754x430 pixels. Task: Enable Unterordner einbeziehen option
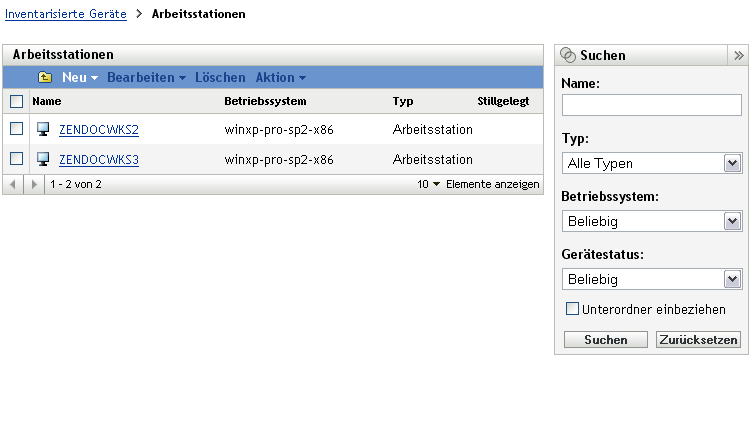pos(573,309)
